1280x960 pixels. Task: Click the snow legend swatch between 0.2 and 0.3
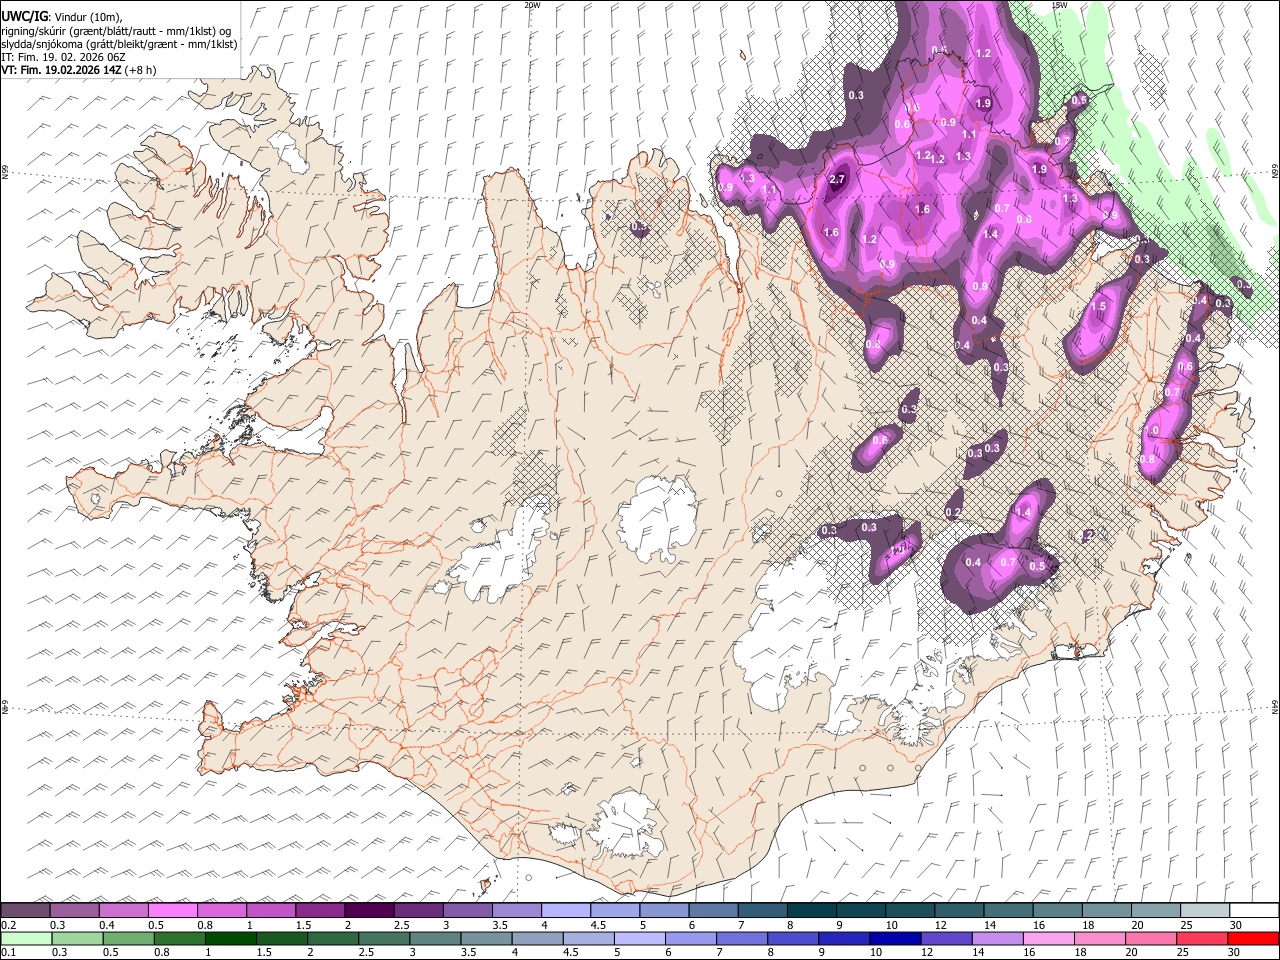25,910
